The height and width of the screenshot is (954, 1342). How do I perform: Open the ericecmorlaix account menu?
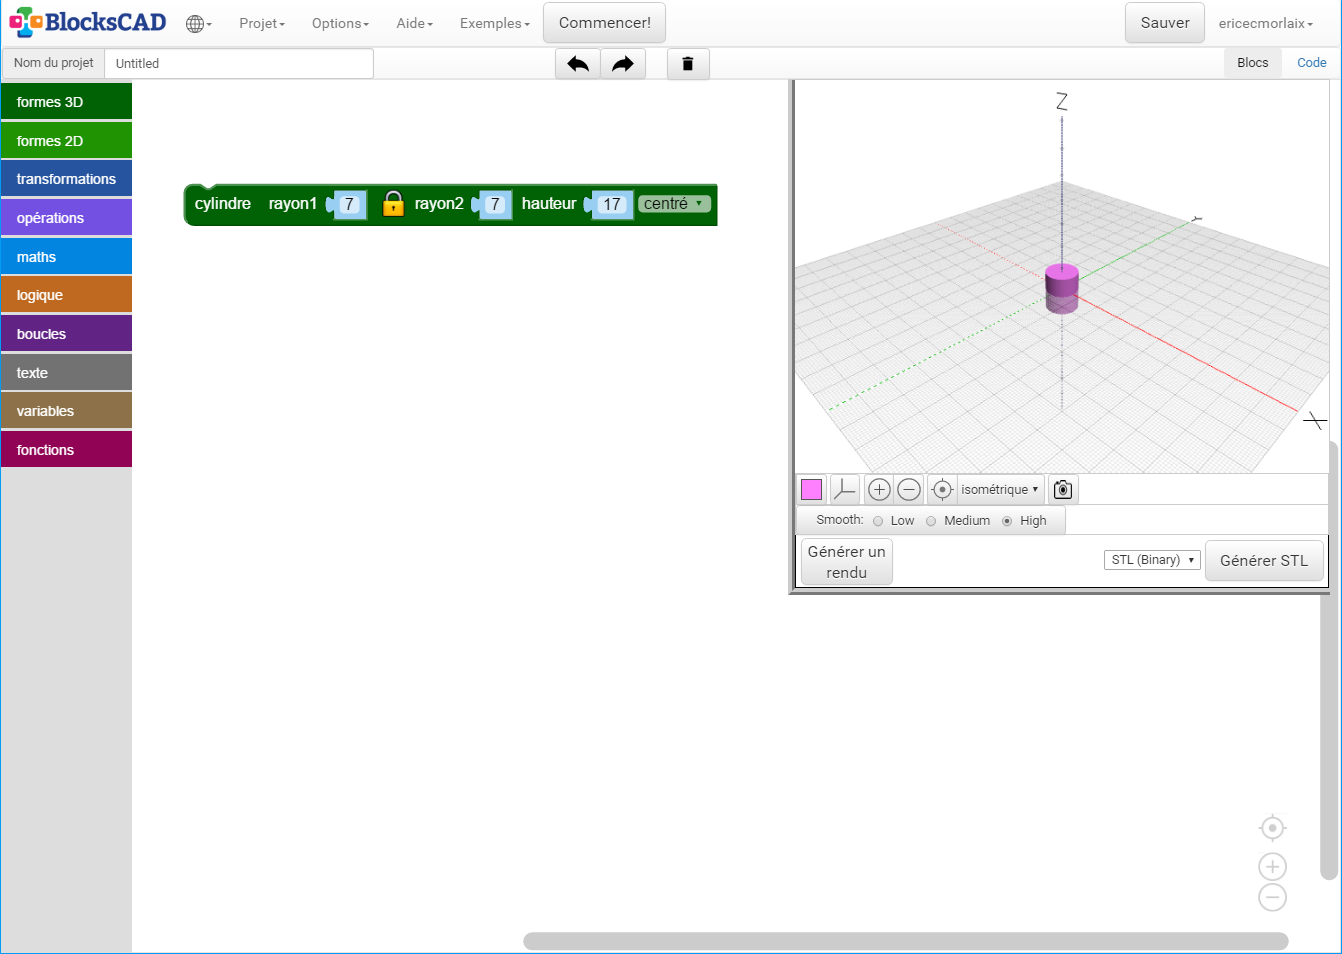pos(1265,23)
